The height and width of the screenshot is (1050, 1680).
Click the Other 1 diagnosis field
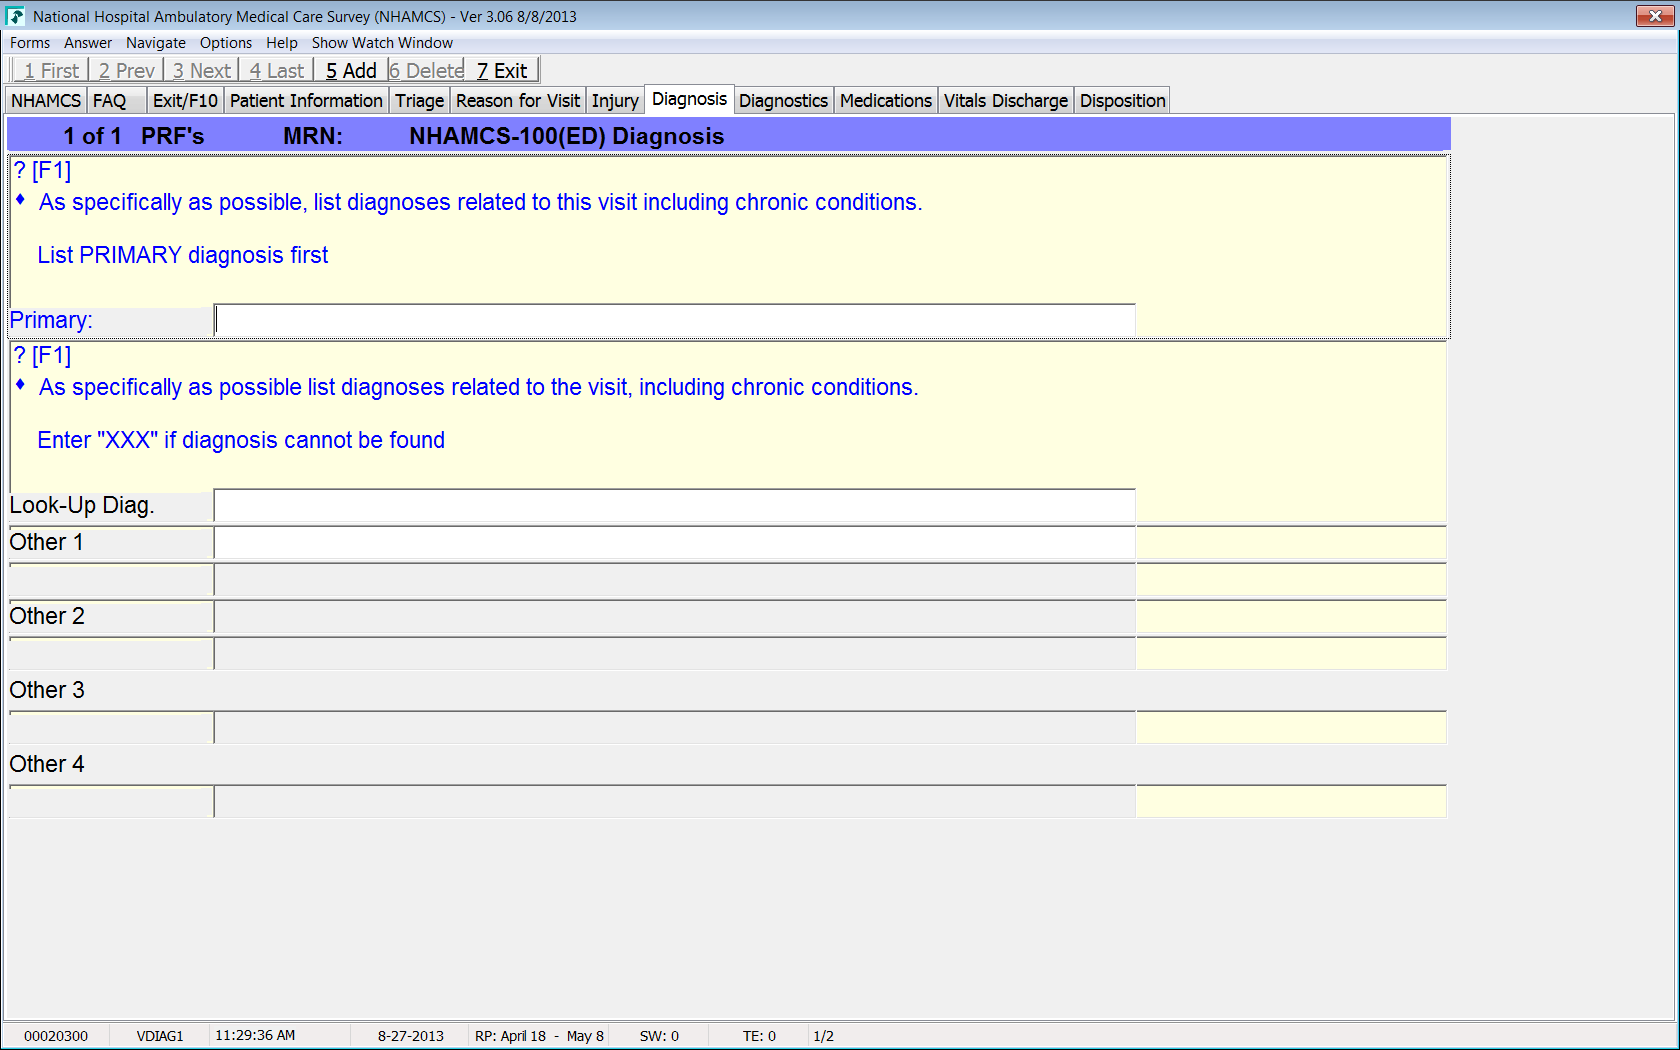(675, 542)
